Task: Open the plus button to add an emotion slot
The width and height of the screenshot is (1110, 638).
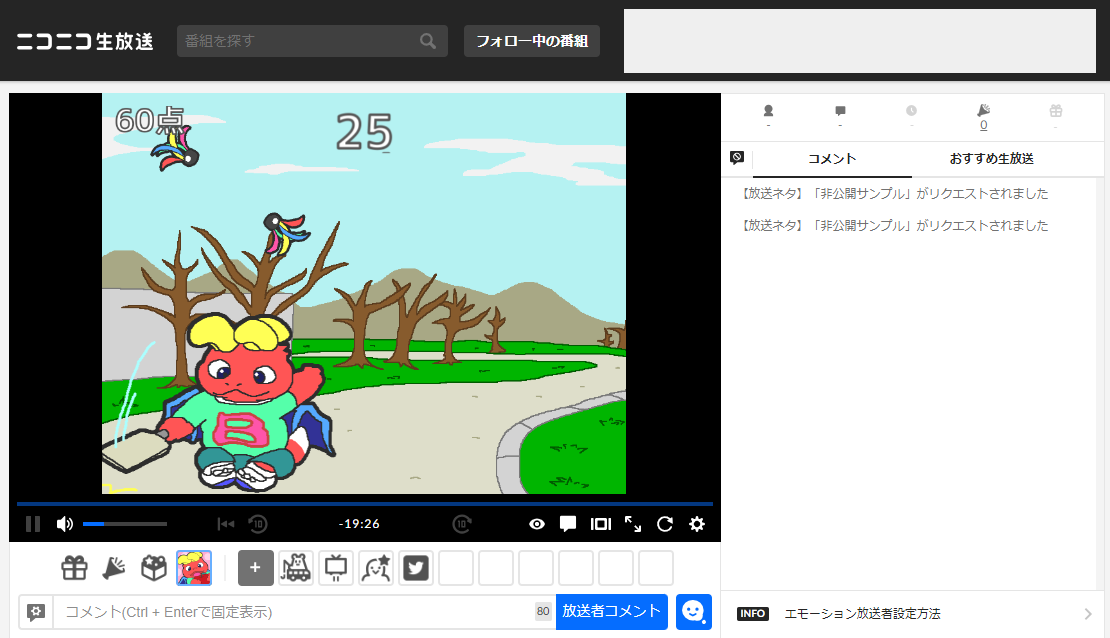Action: click(x=256, y=568)
